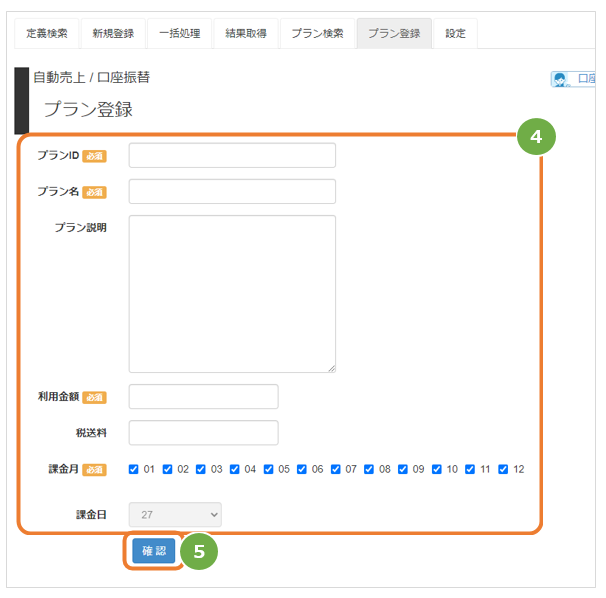Focus the プランID input field
The width and height of the screenshot is (606, 598).
pos(232,155)
